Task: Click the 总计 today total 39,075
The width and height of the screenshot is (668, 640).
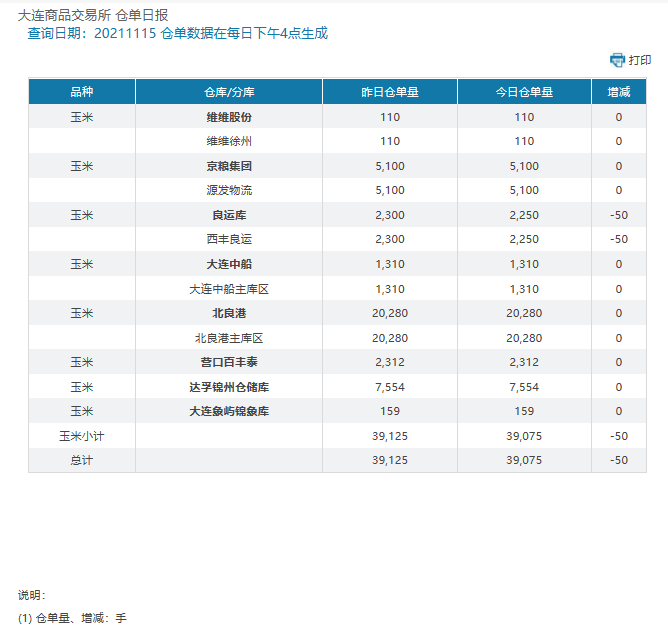Action: [524, 460]
